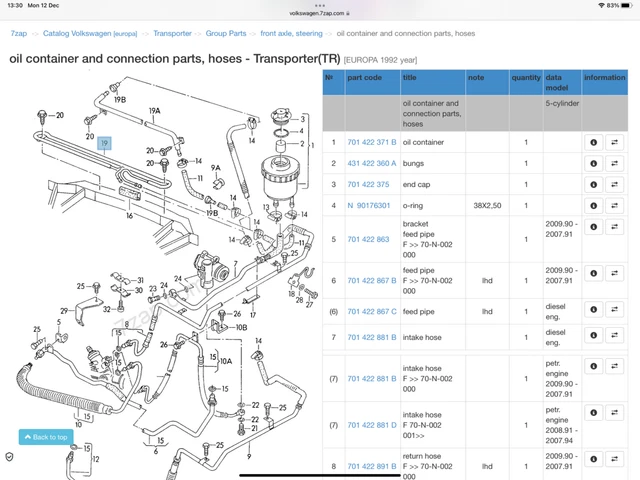Screen dimensions: 640x480
Task: Open compare arrows icon for oil container row
Action: (x=614, y=142)
